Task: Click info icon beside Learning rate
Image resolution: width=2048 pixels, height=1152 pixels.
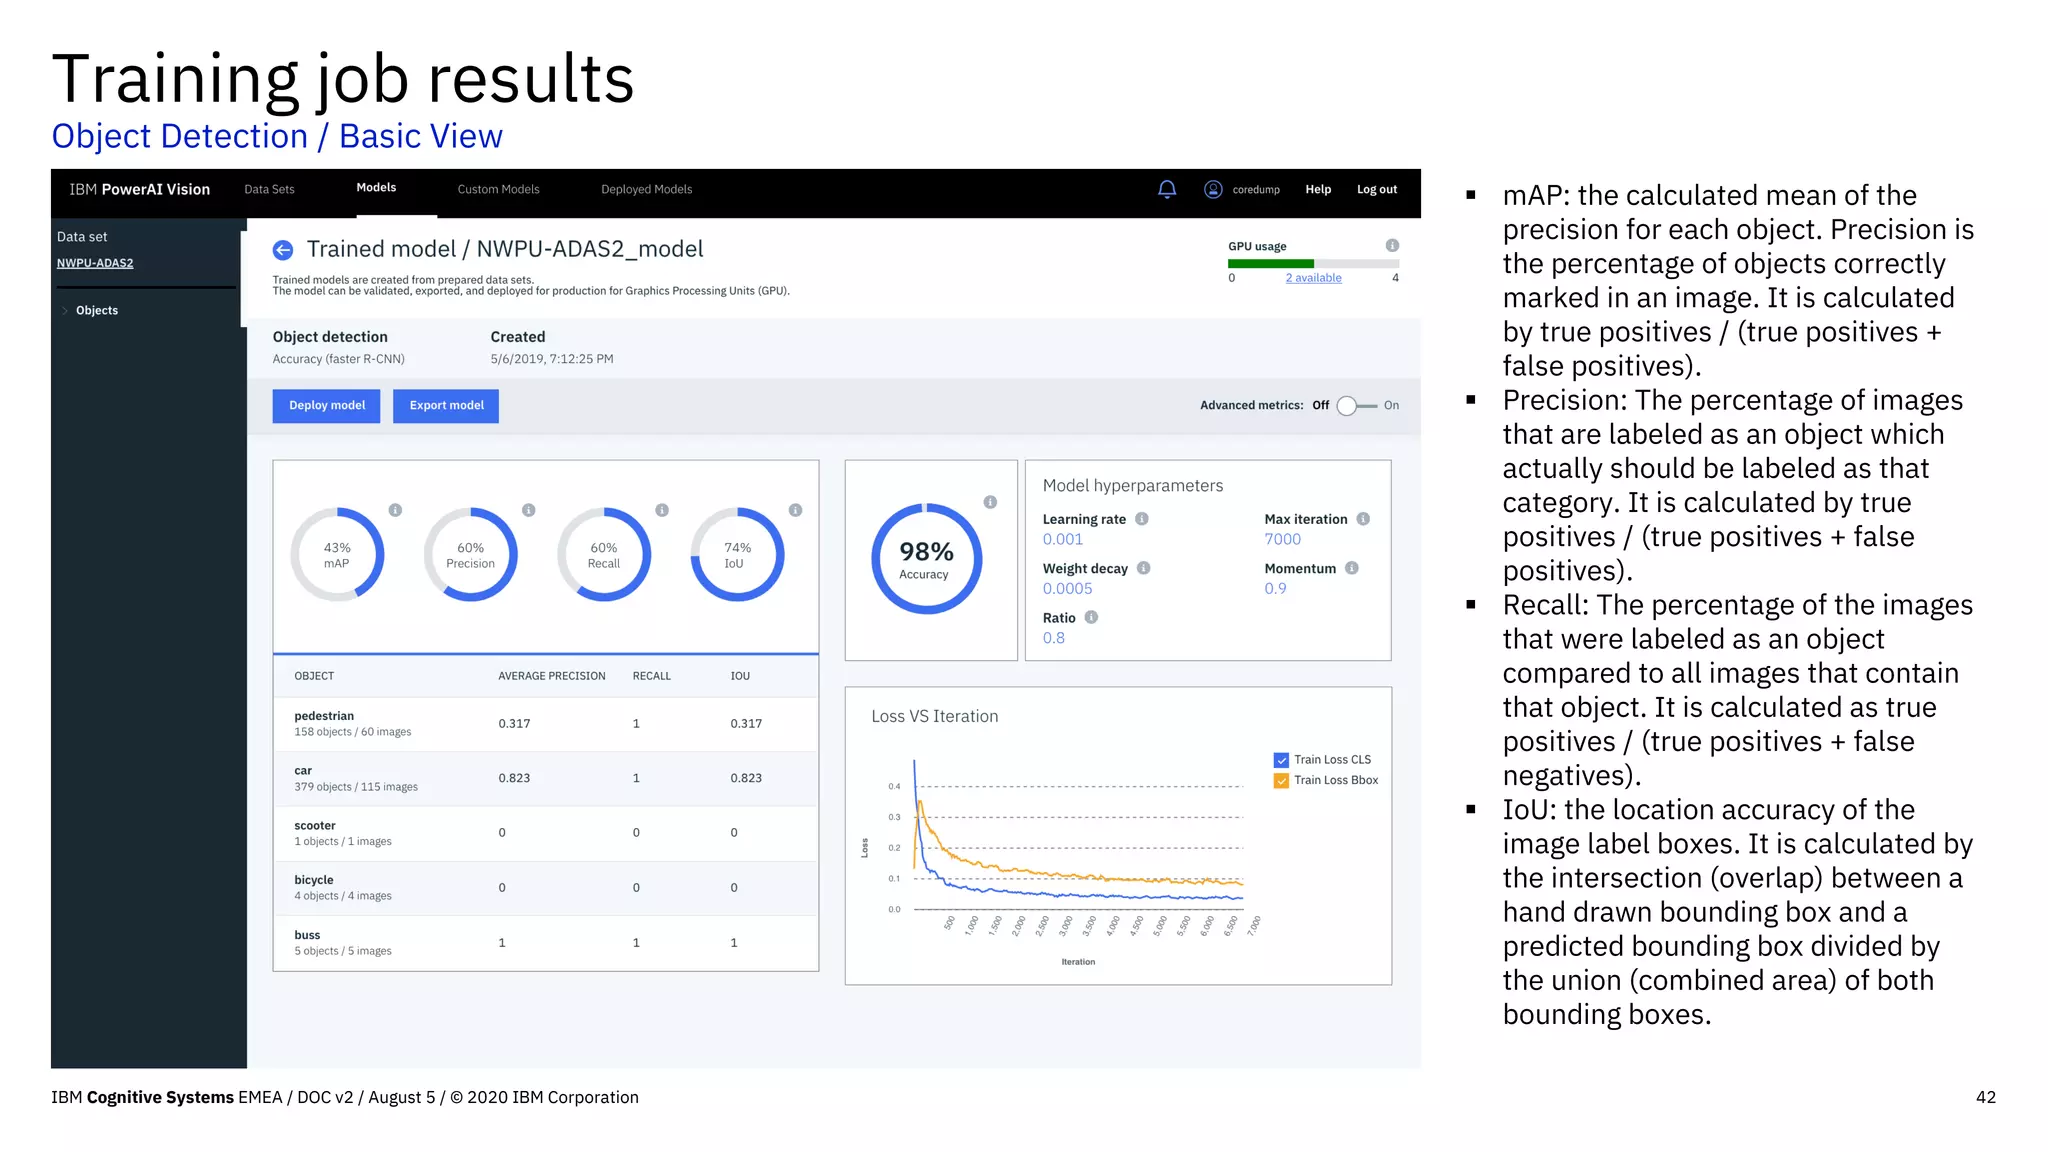Action: (1142, 519)
